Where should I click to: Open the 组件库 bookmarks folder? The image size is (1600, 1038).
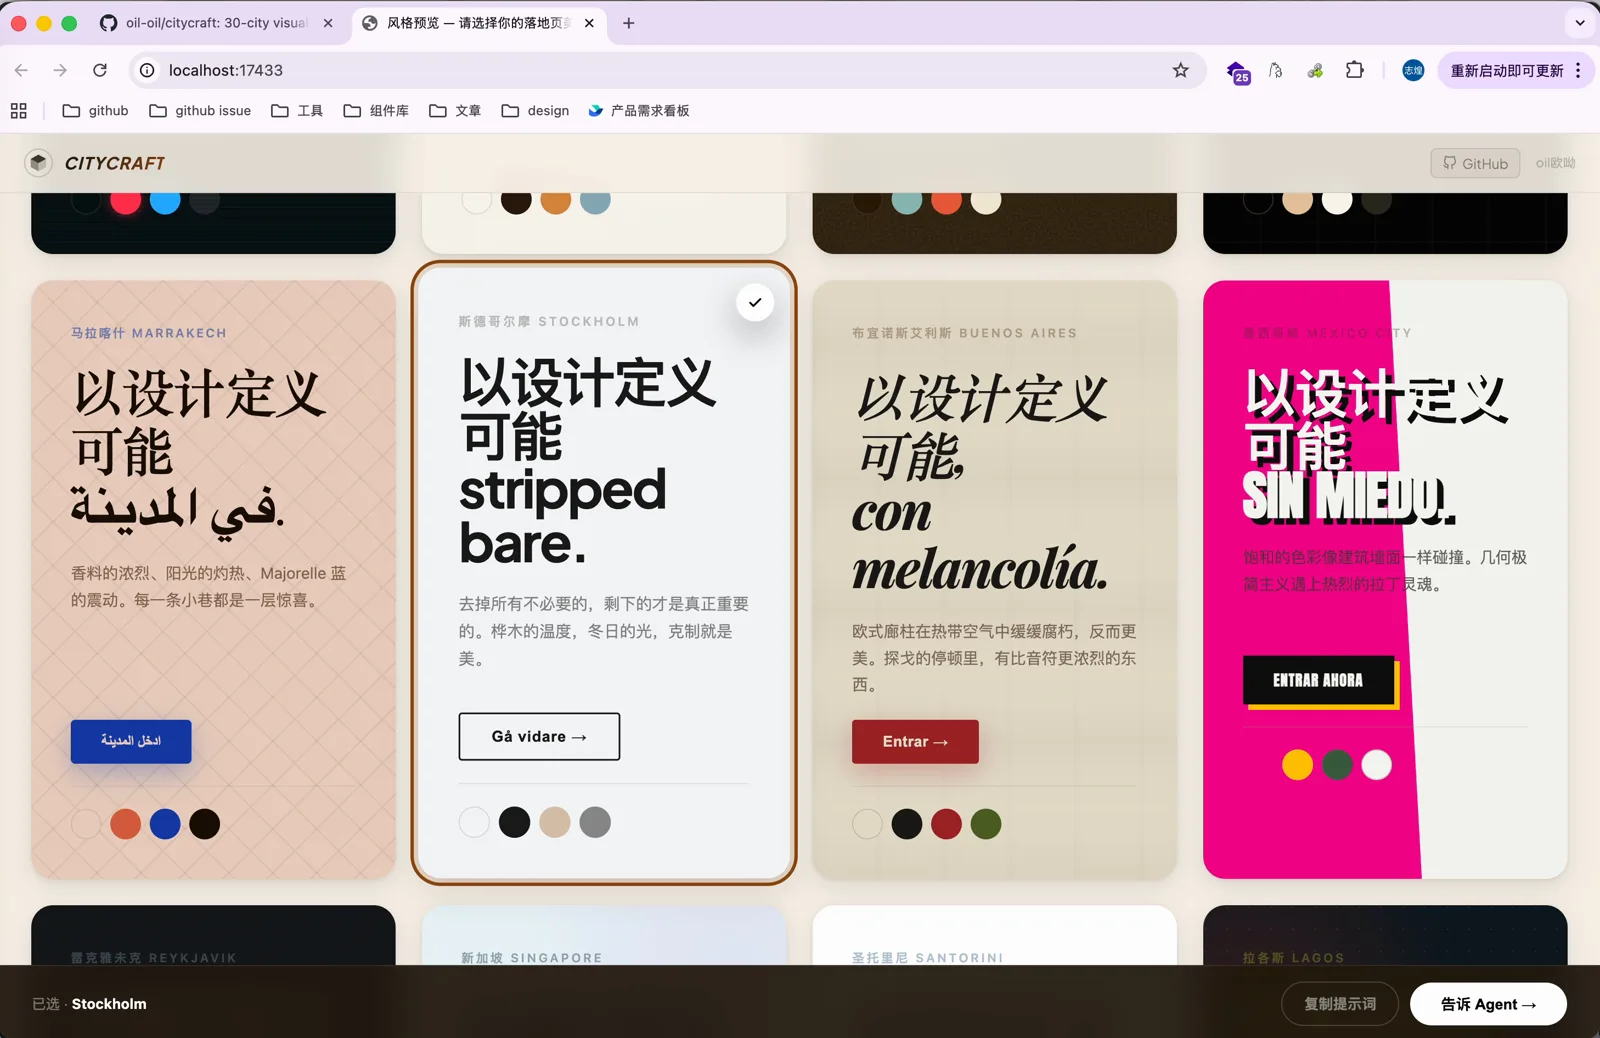click(376, 111)
